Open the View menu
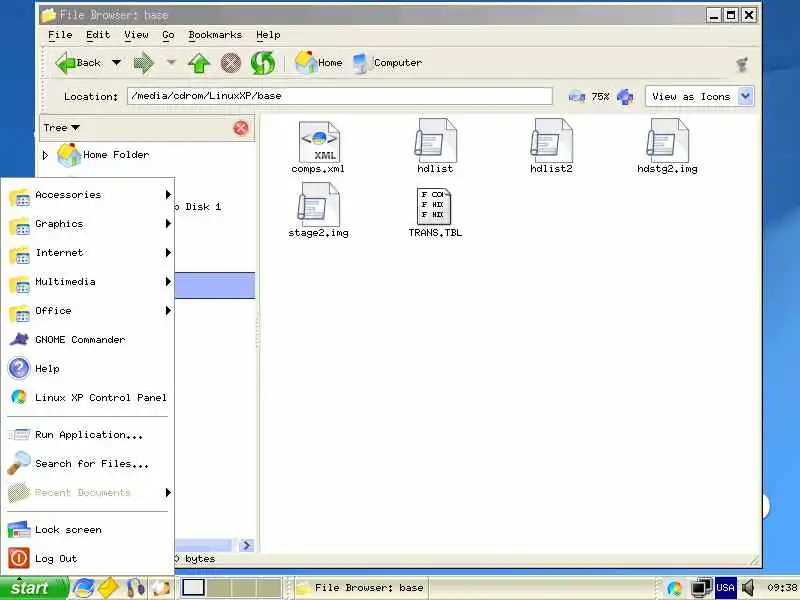The height and width of the screenshot is (600, 800). (136, 35)
